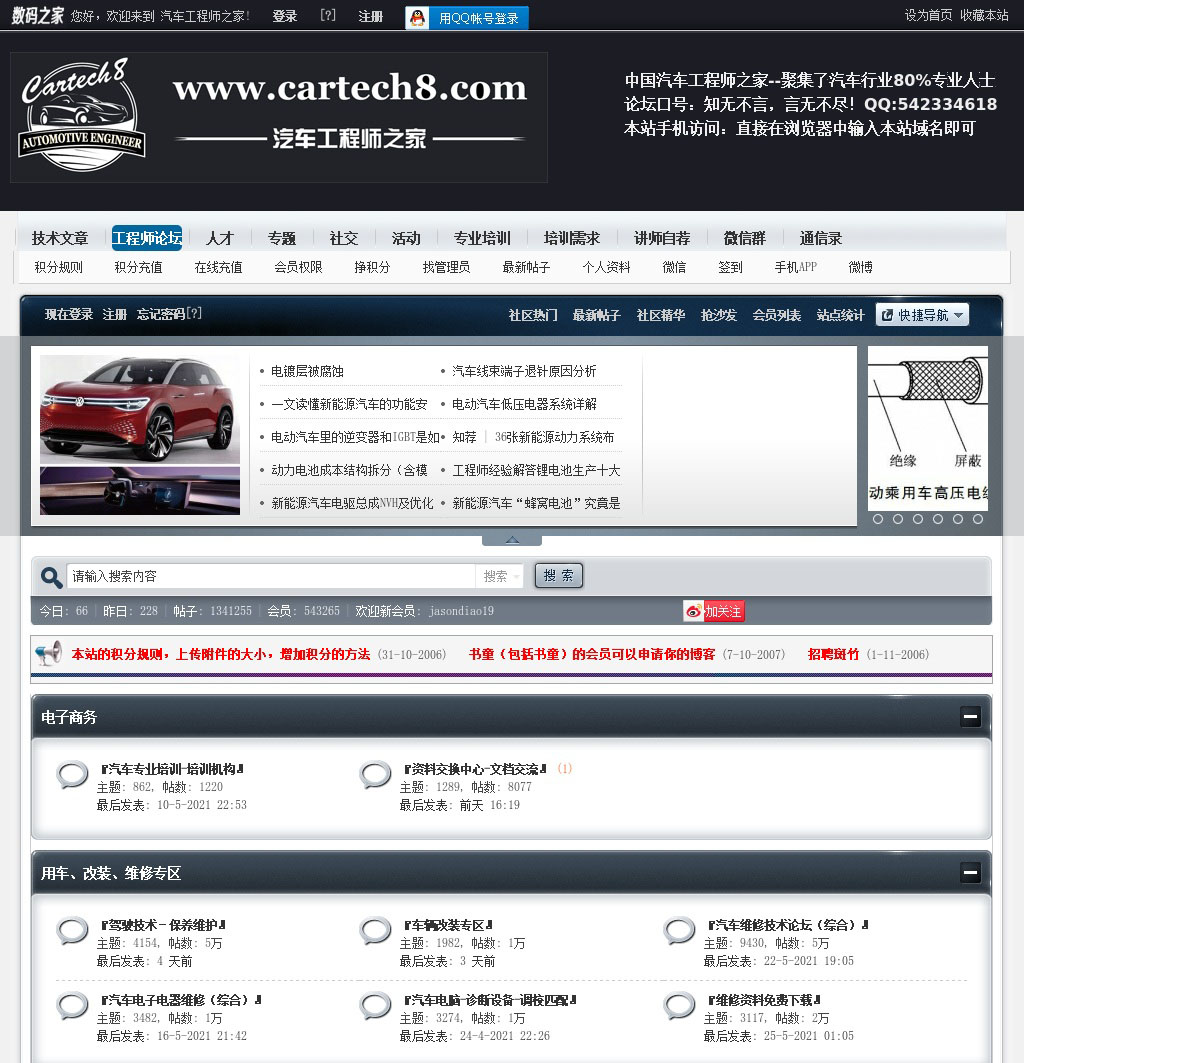Viewport: 1200px width, 1063px height.
Task: Open article 汽车线束端子退针原因分析
Action: (x=524, y=371)
